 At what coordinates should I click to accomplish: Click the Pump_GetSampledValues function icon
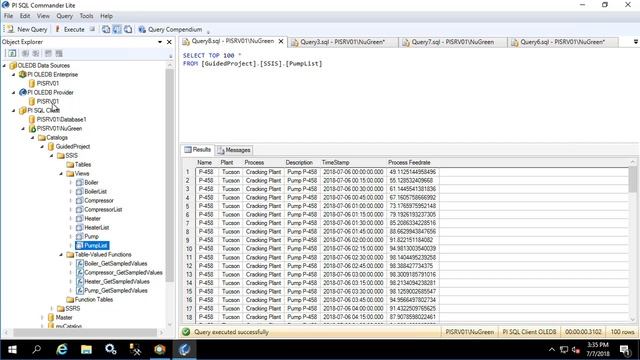click(80, 291)
